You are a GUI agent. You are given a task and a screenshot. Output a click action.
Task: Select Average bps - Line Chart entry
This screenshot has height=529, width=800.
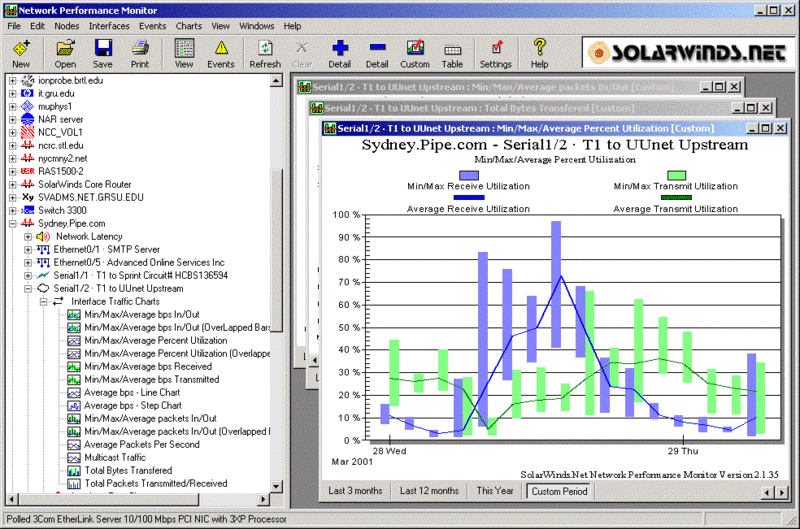(132, 393)
